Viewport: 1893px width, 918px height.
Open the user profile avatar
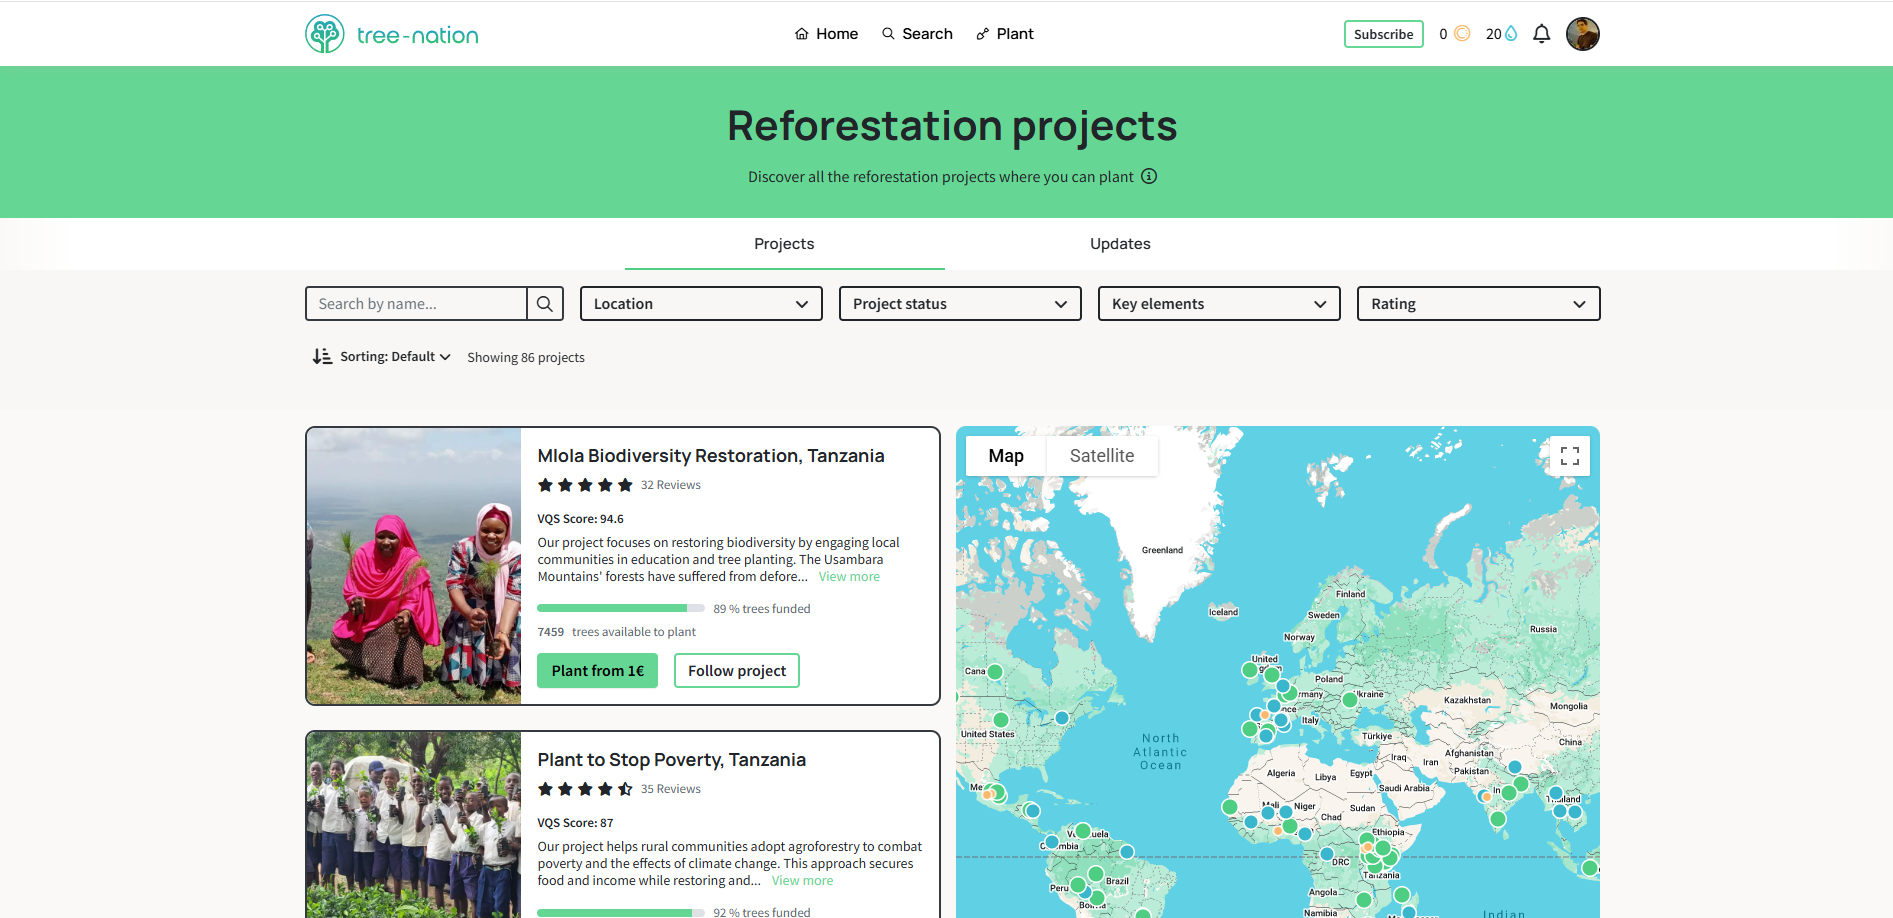[1582, 34]
